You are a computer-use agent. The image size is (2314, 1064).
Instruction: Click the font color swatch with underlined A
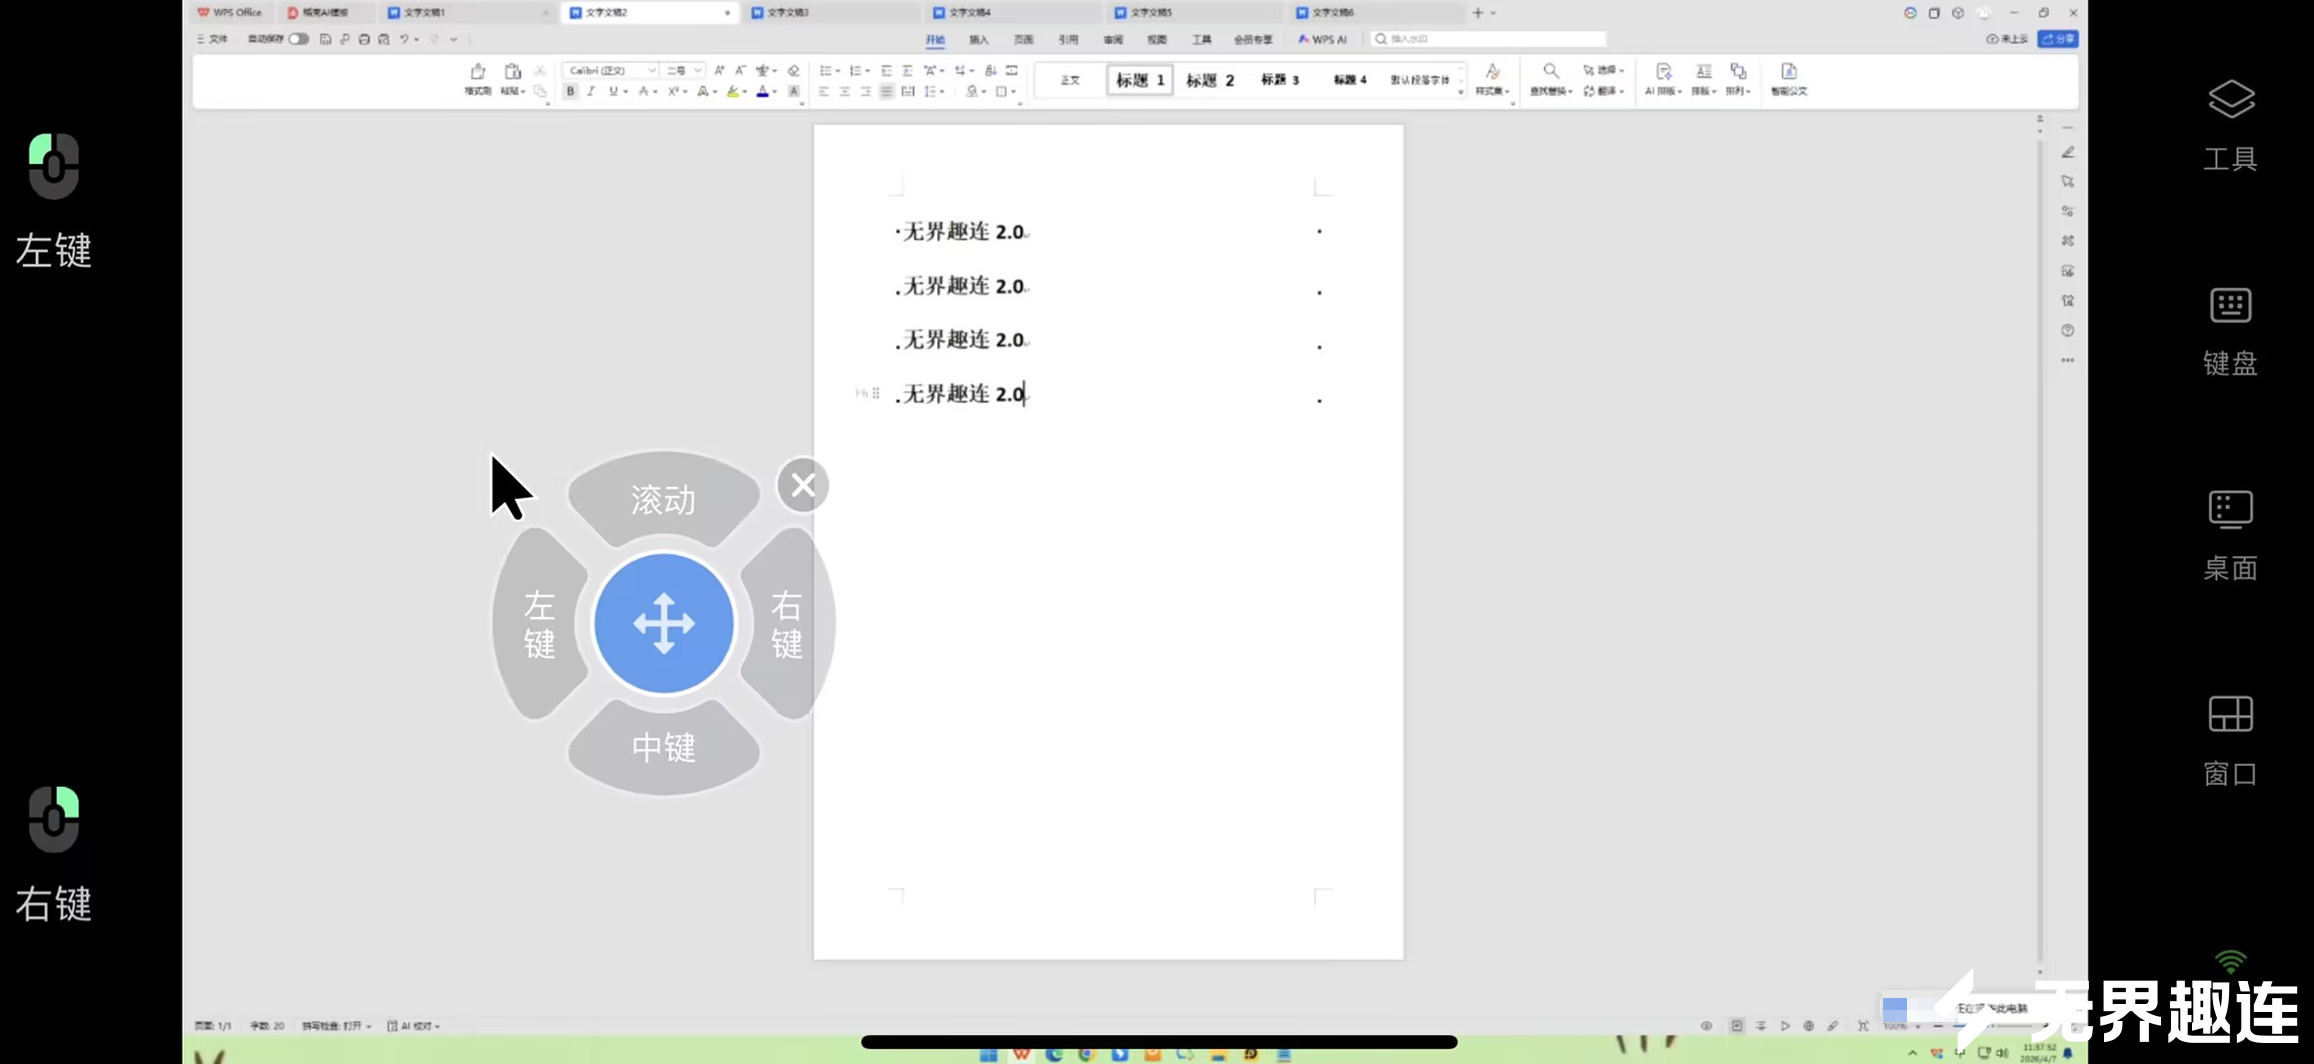[762, 92]
